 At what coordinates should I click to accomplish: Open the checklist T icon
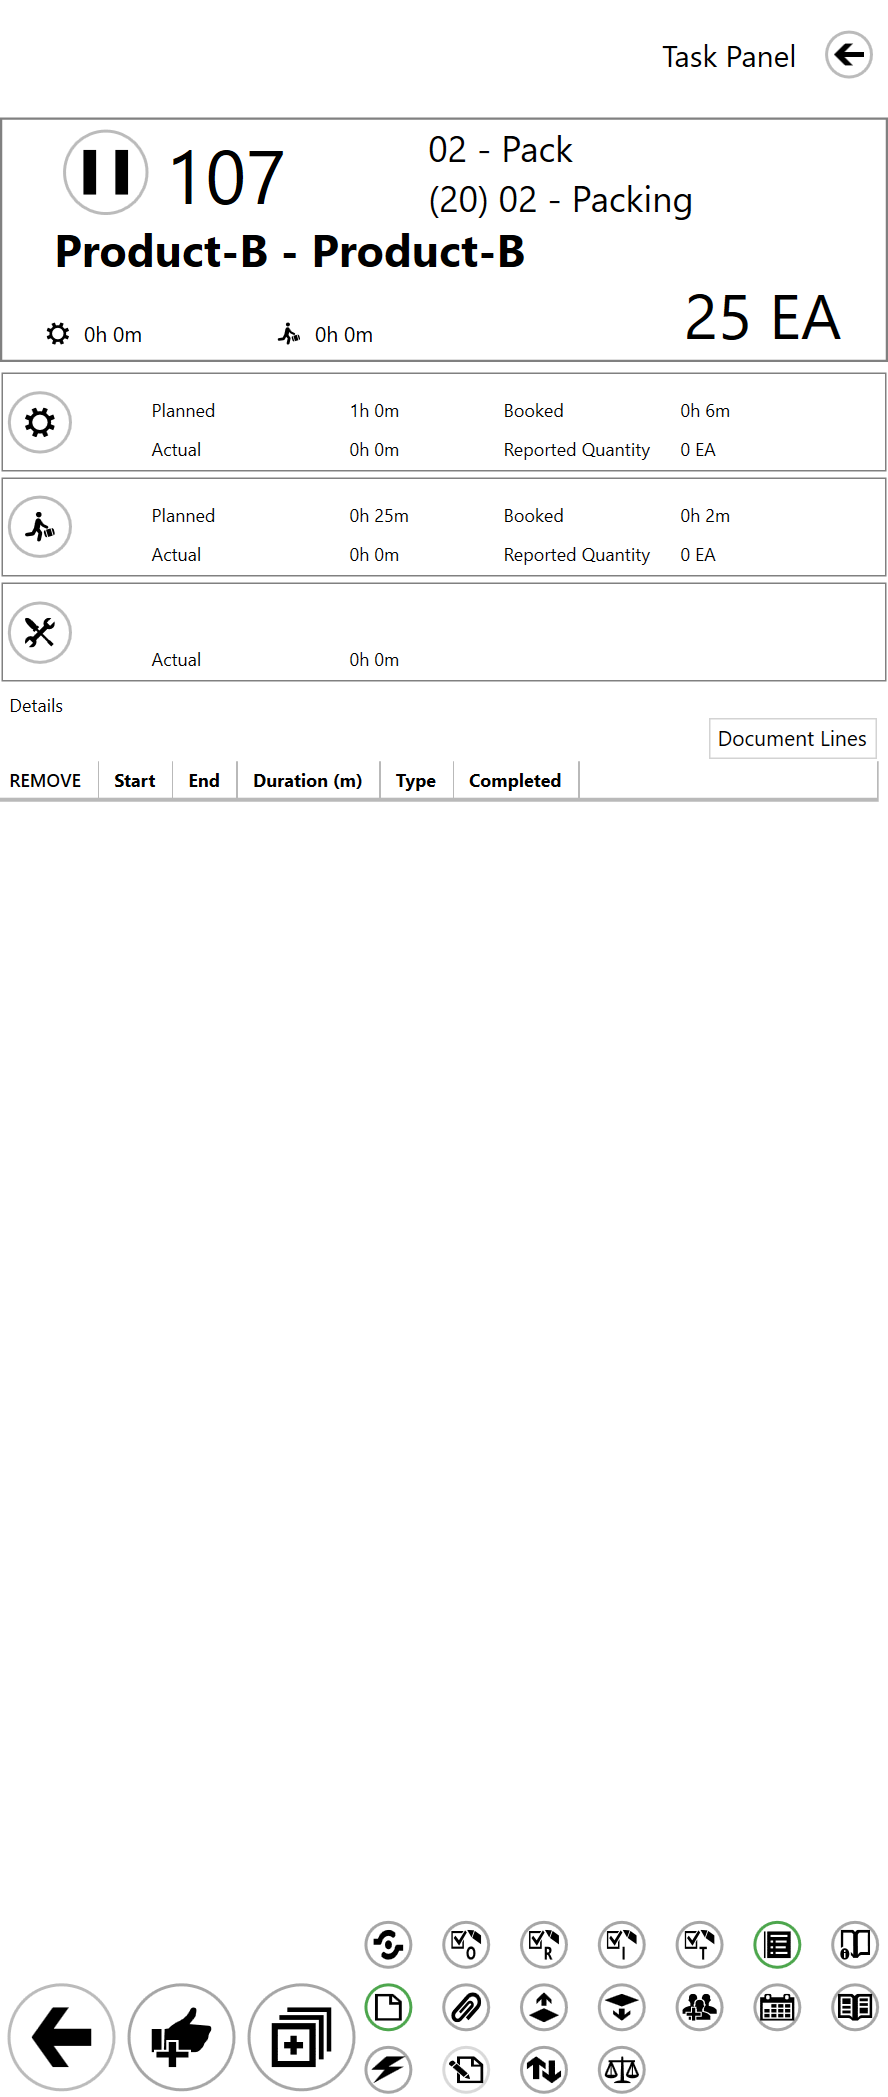(x=700, y=1945)
